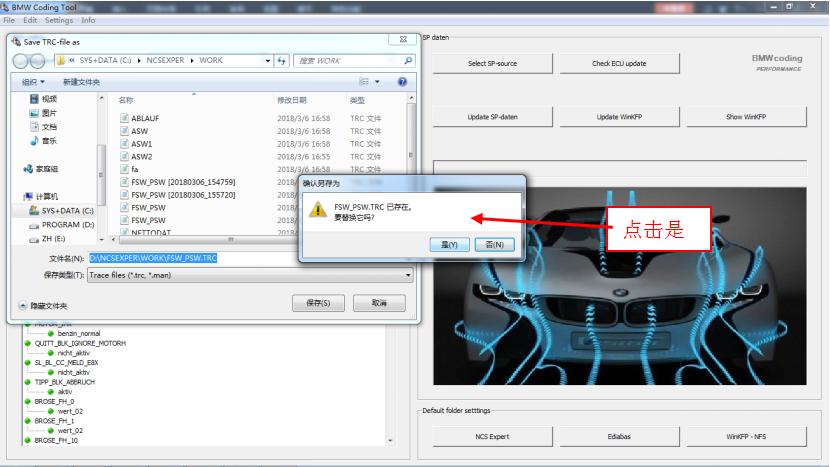
Task: Click the refresh icon beside the address bar
Action: [x=282, y=61]
